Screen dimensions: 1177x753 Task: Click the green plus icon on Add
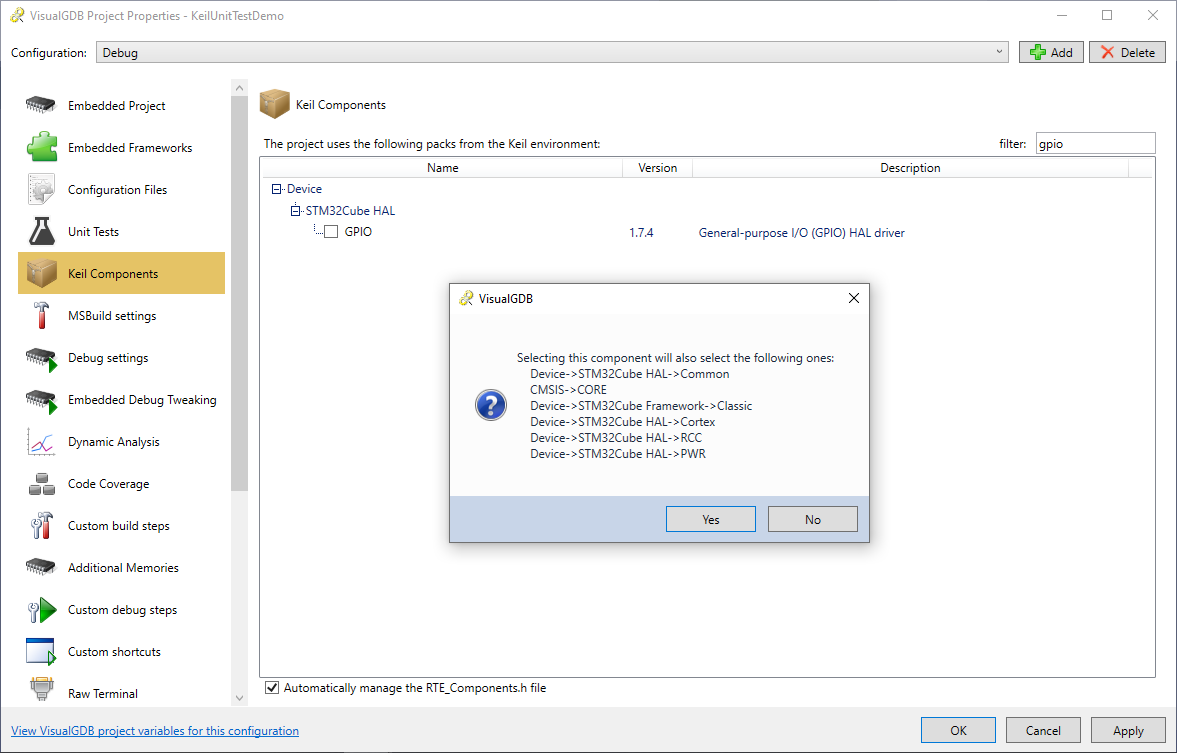click(1037, 52)
